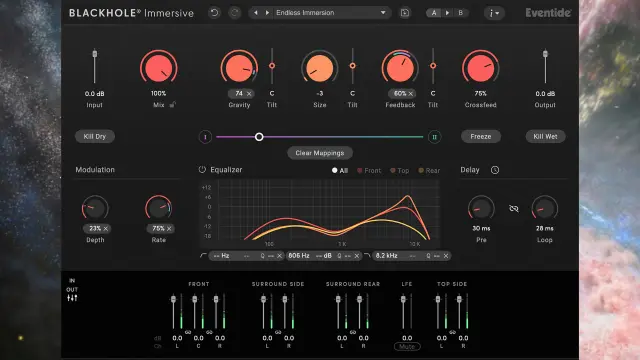
Task: Select the Rear EQ channel group
Action: [429, 171]
